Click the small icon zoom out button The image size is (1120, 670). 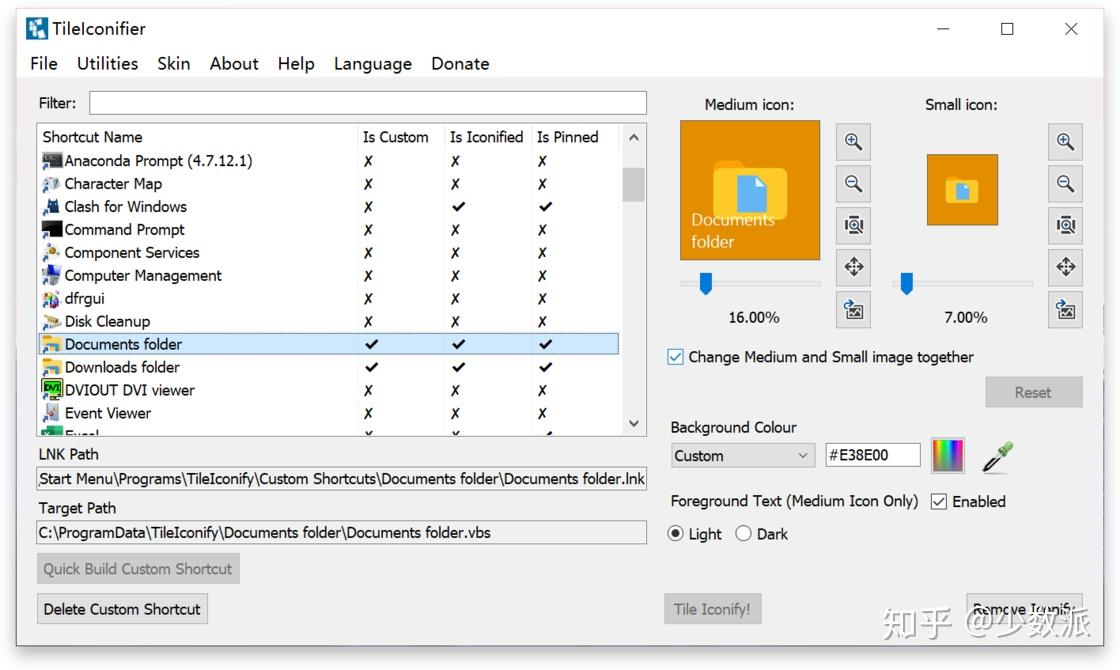(1066, 184)
